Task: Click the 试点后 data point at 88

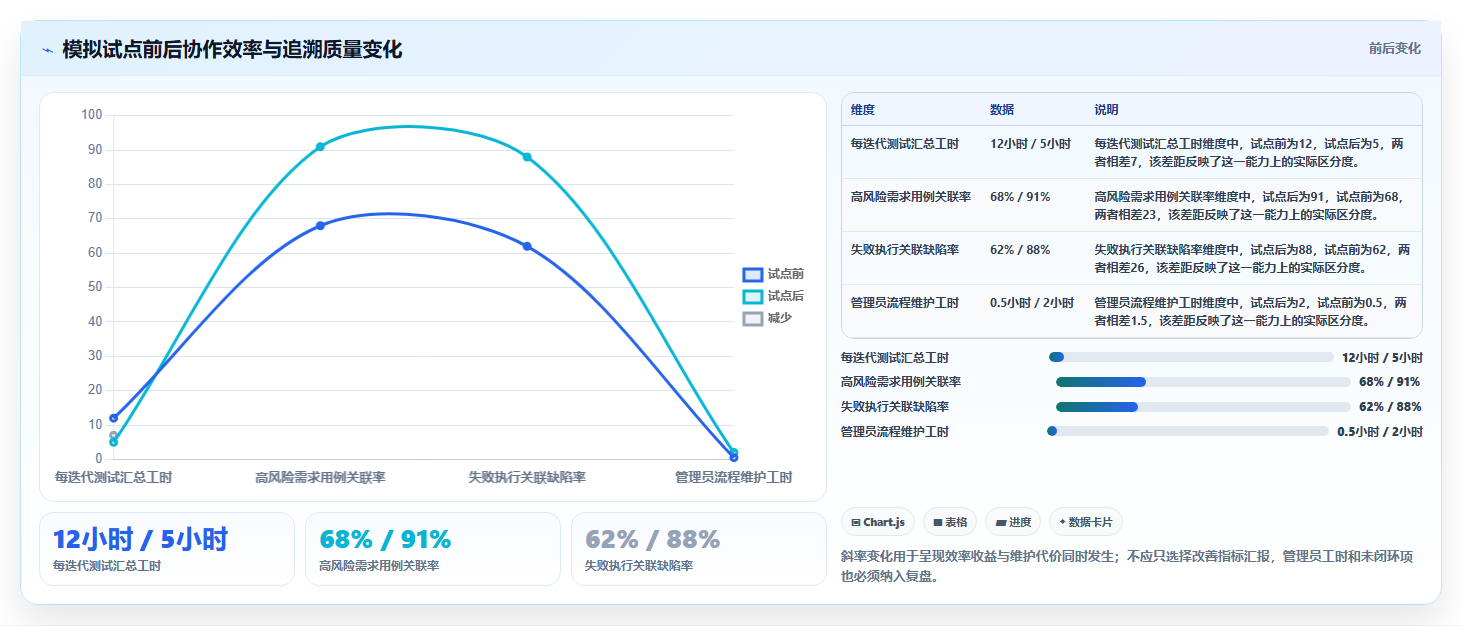Action: 527,157
